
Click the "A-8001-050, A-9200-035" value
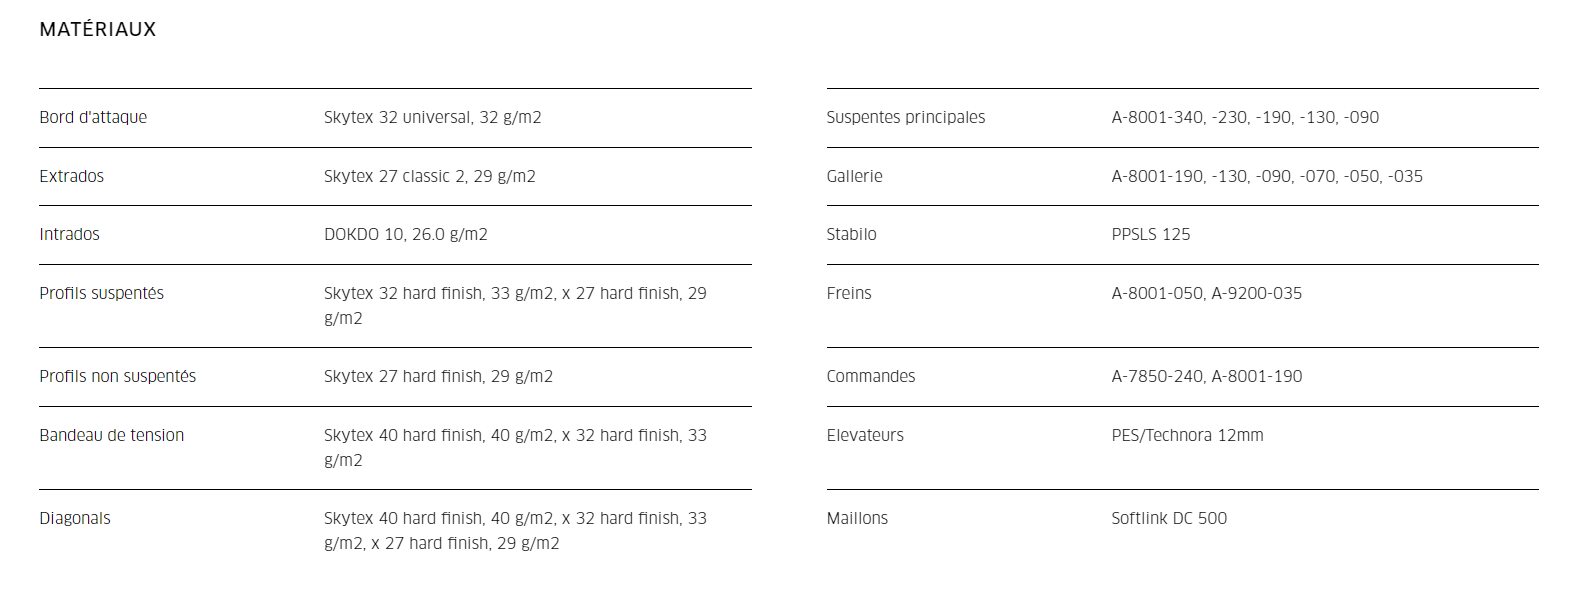coord(1206,293)
